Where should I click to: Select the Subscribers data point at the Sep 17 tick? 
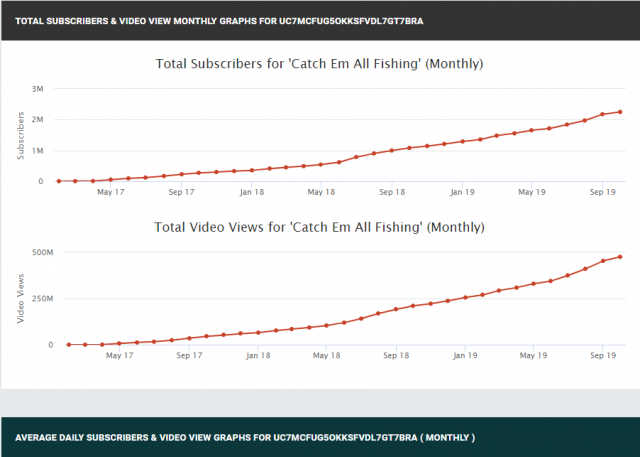[182, 174]
